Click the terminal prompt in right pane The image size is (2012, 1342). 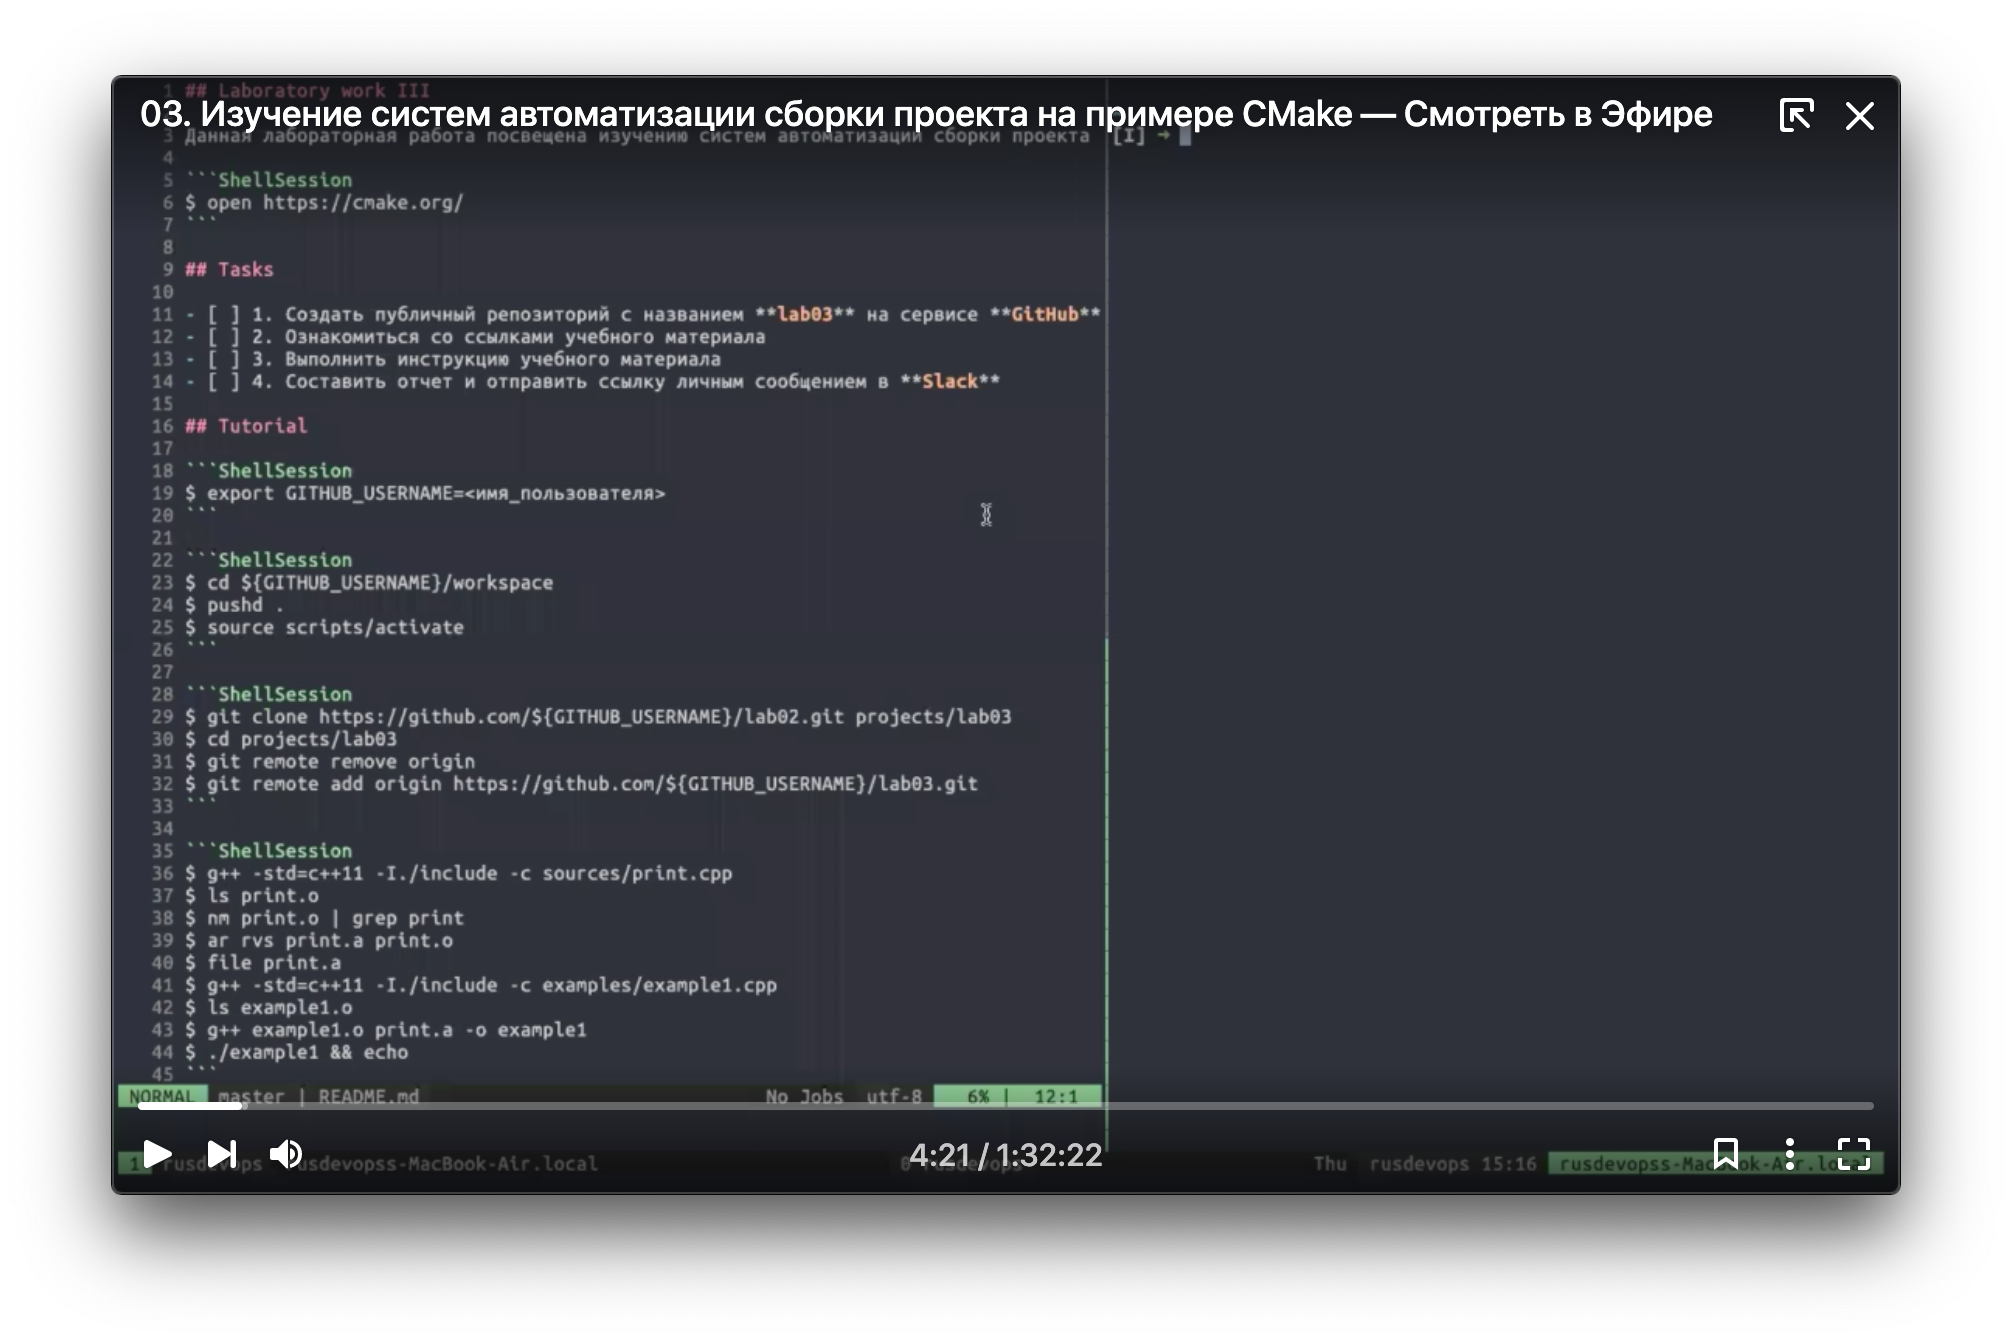(1152, 136)
